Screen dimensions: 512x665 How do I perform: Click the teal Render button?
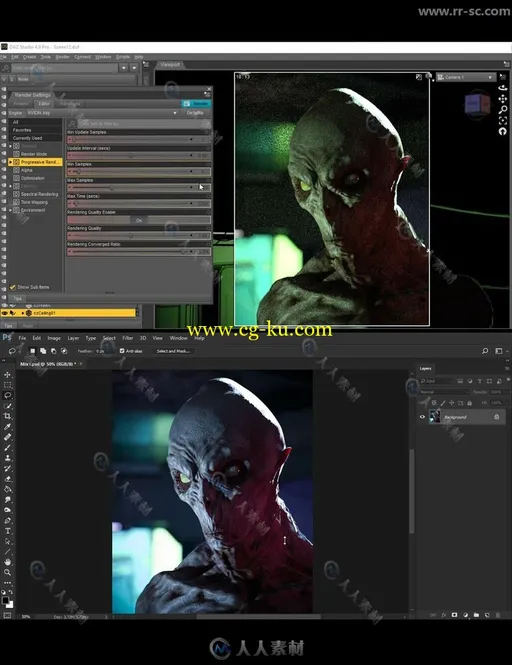196,103
